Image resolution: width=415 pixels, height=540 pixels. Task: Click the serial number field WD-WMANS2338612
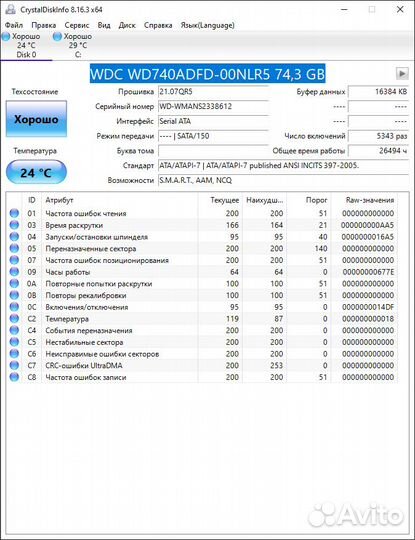coord(213,106)
